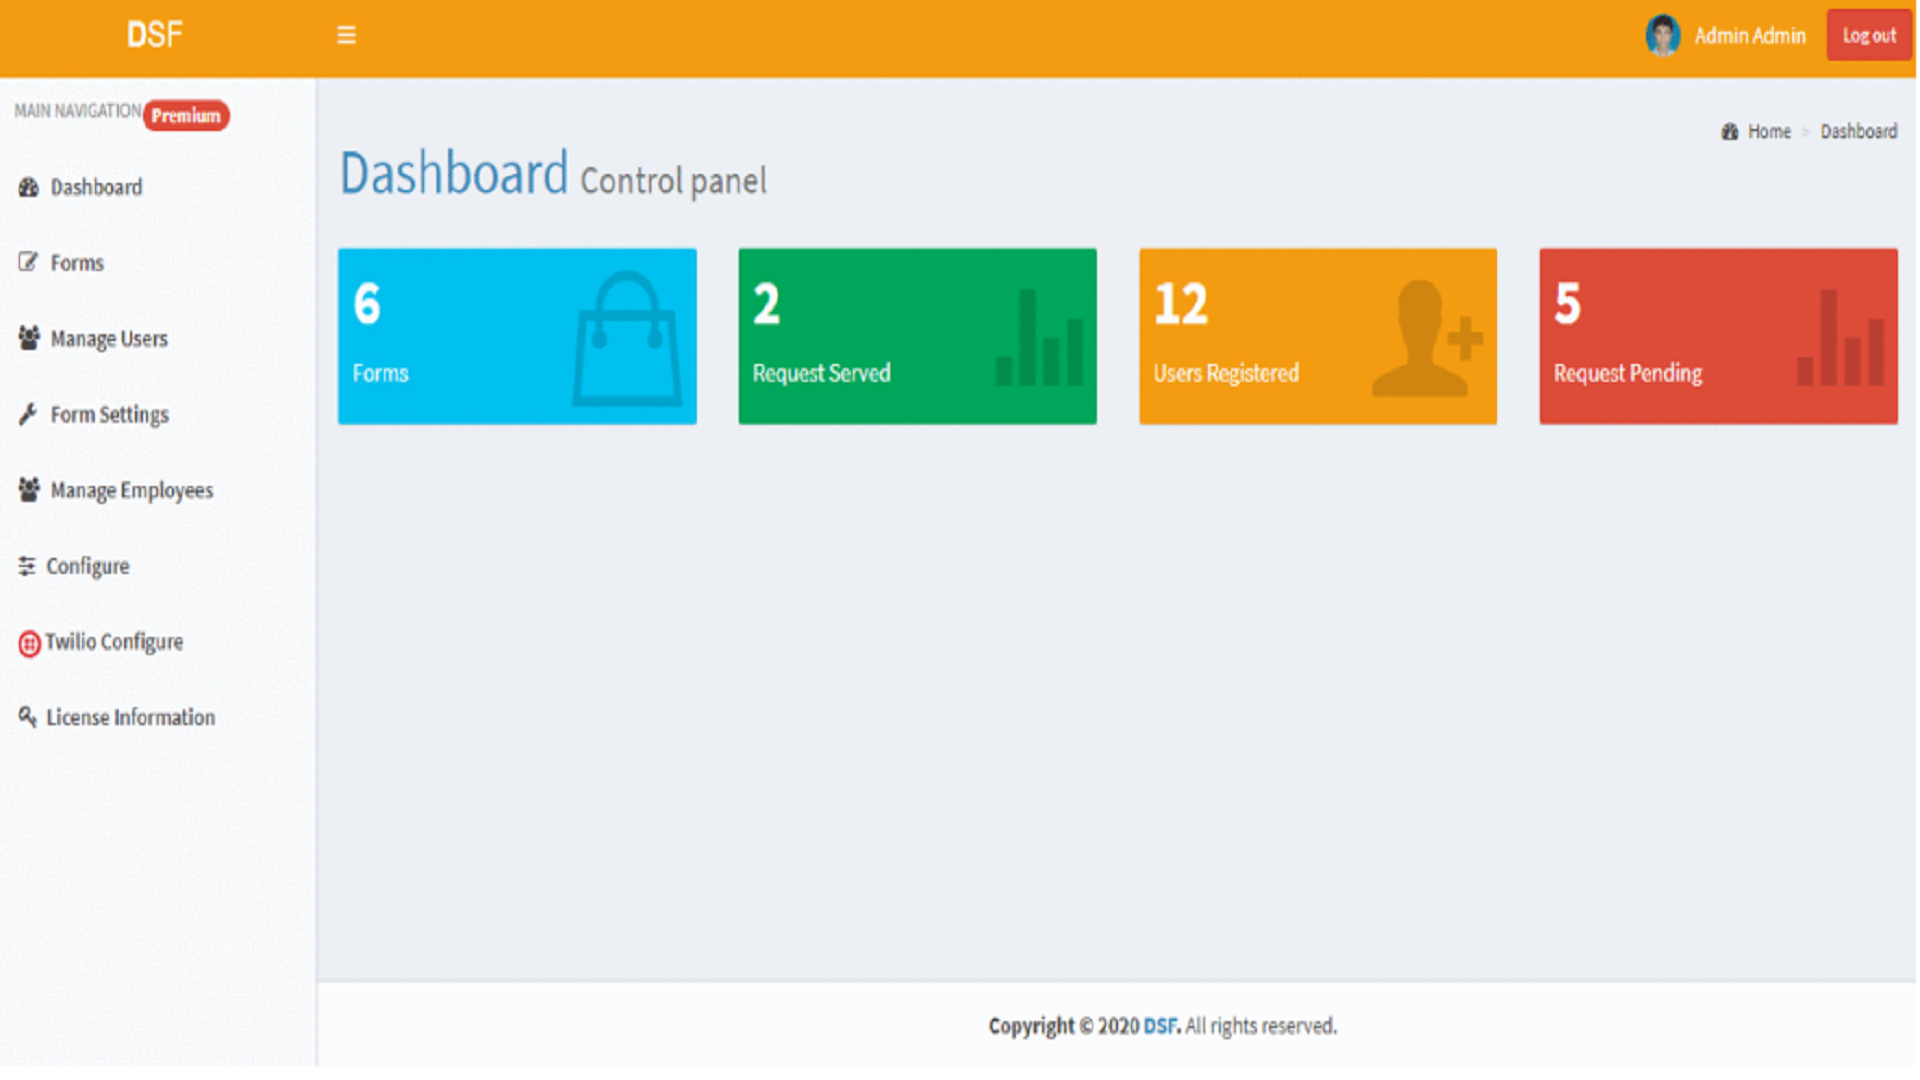Click the Control panel subtitle text
The width and height of the screenshot is (1920, 1080).
point(674,181)
